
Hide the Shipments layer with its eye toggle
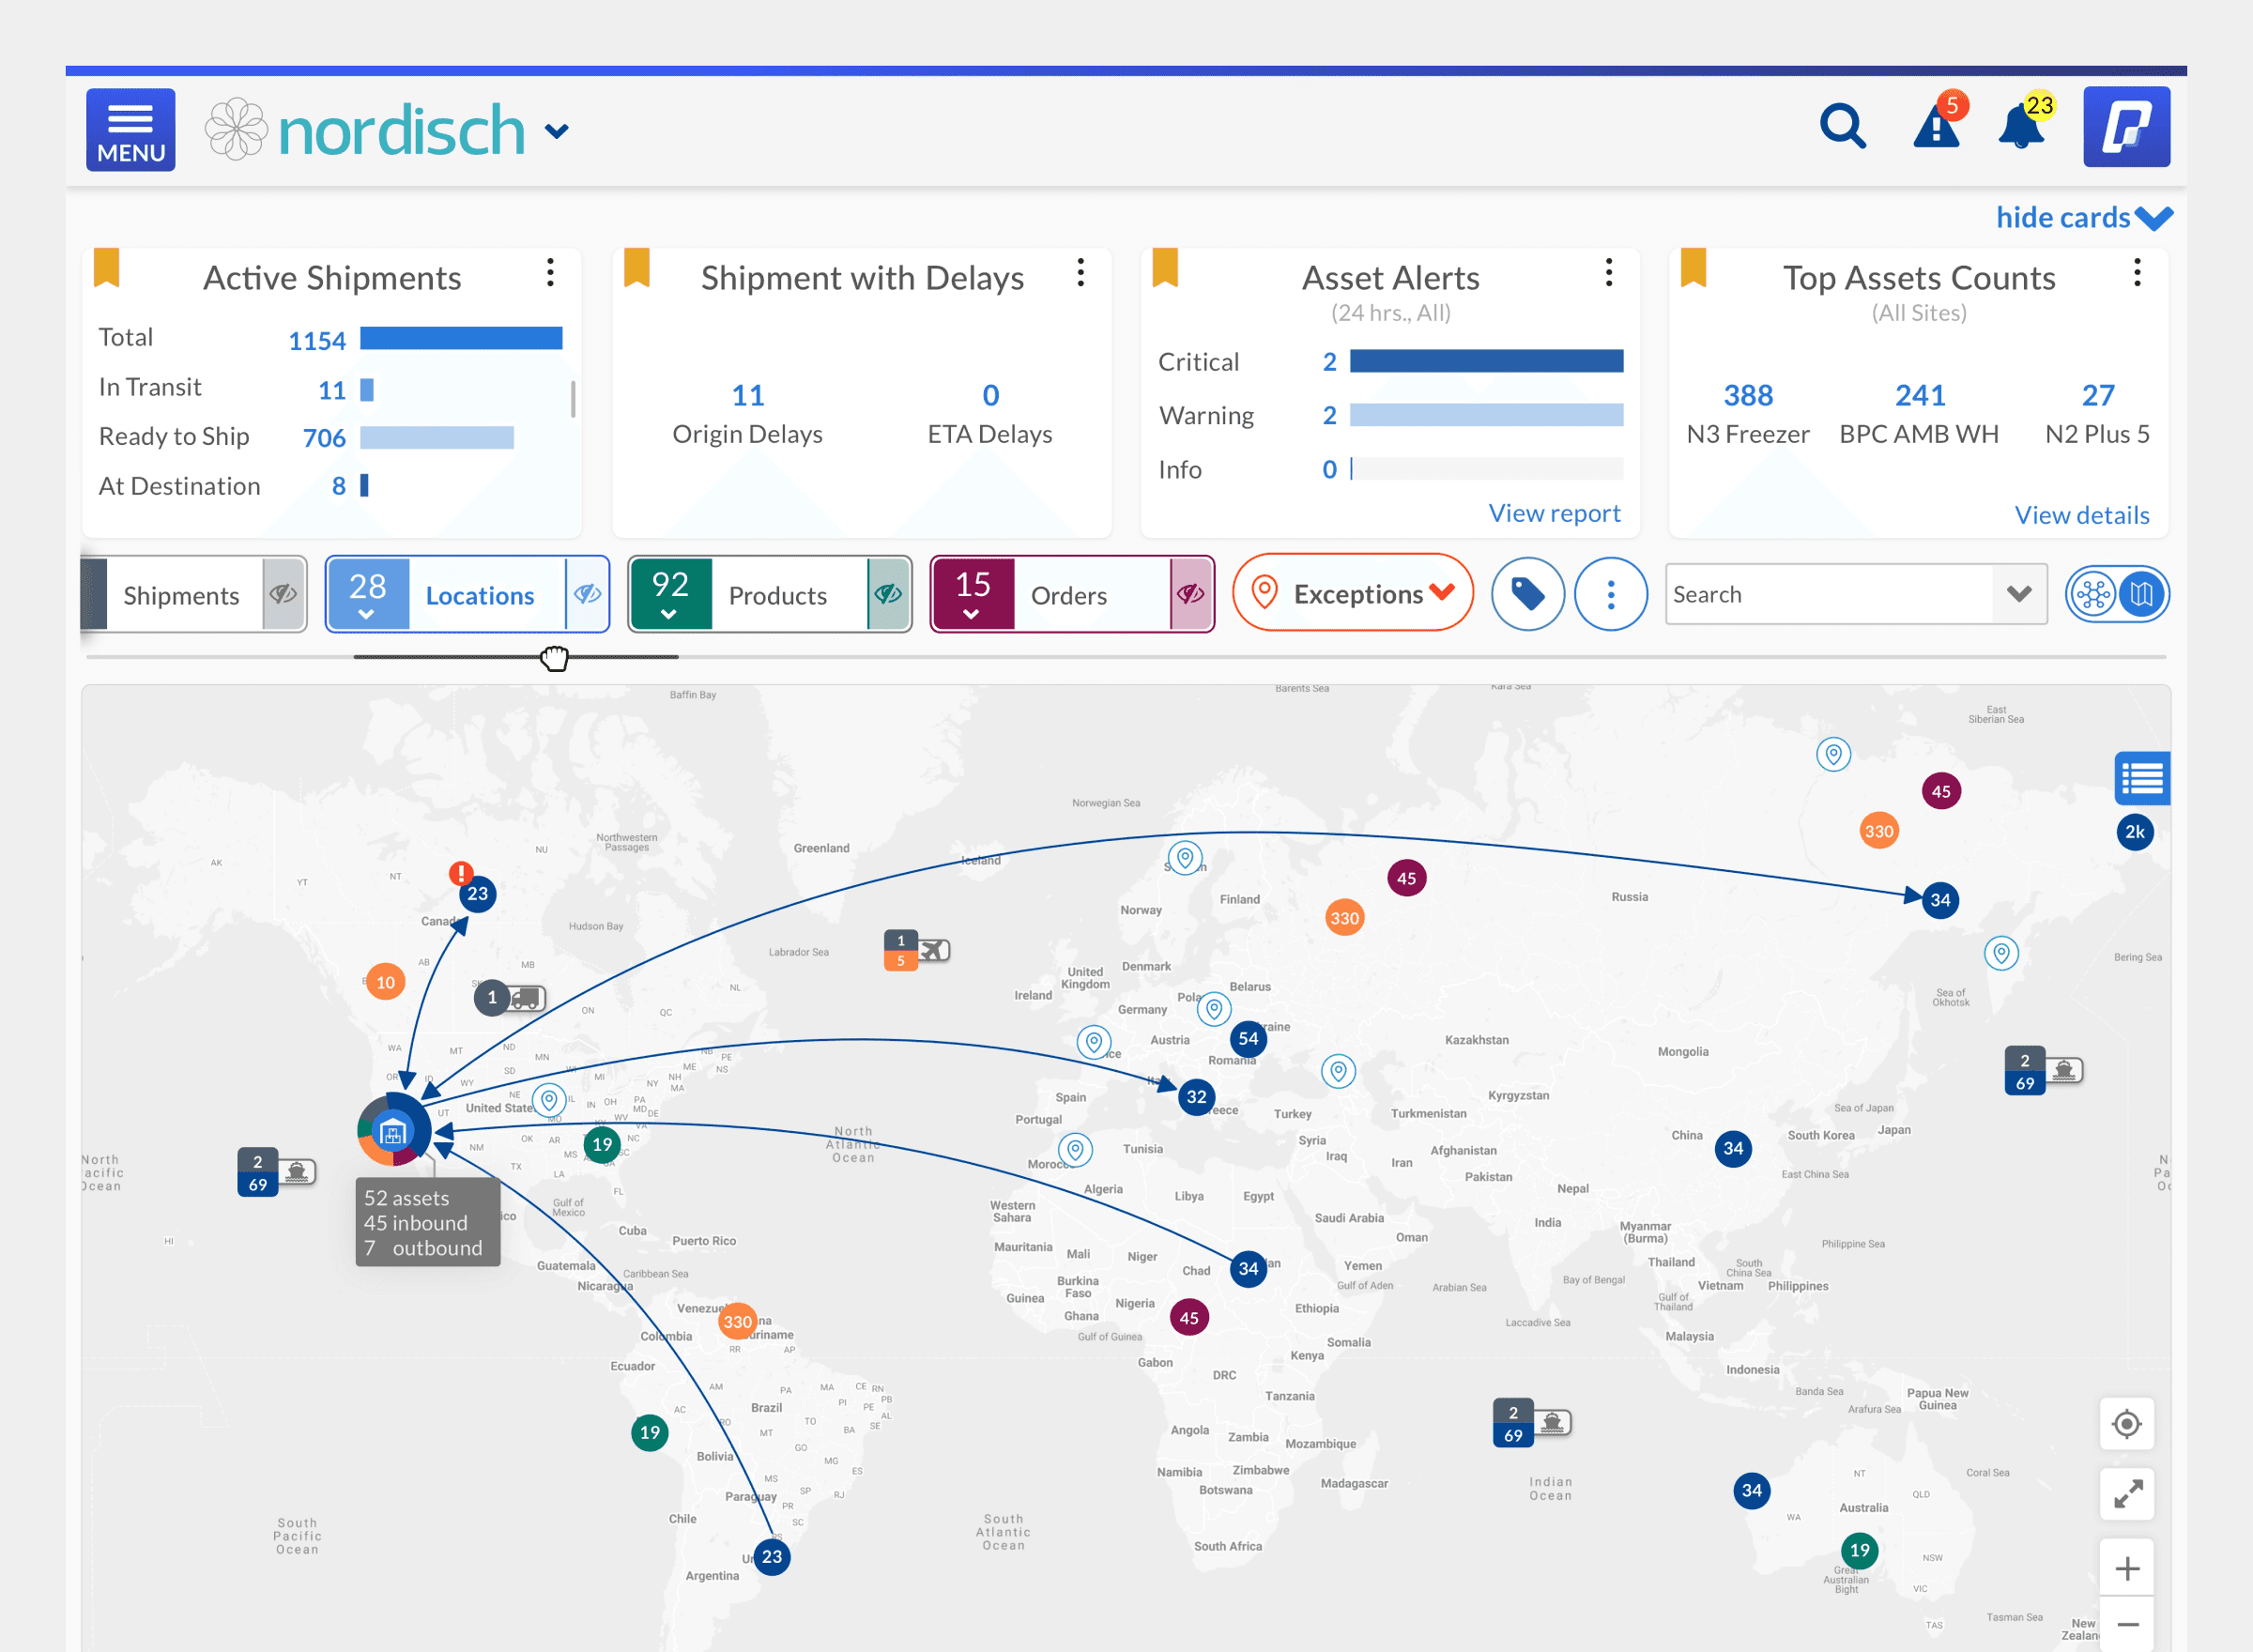click(283, 594)
